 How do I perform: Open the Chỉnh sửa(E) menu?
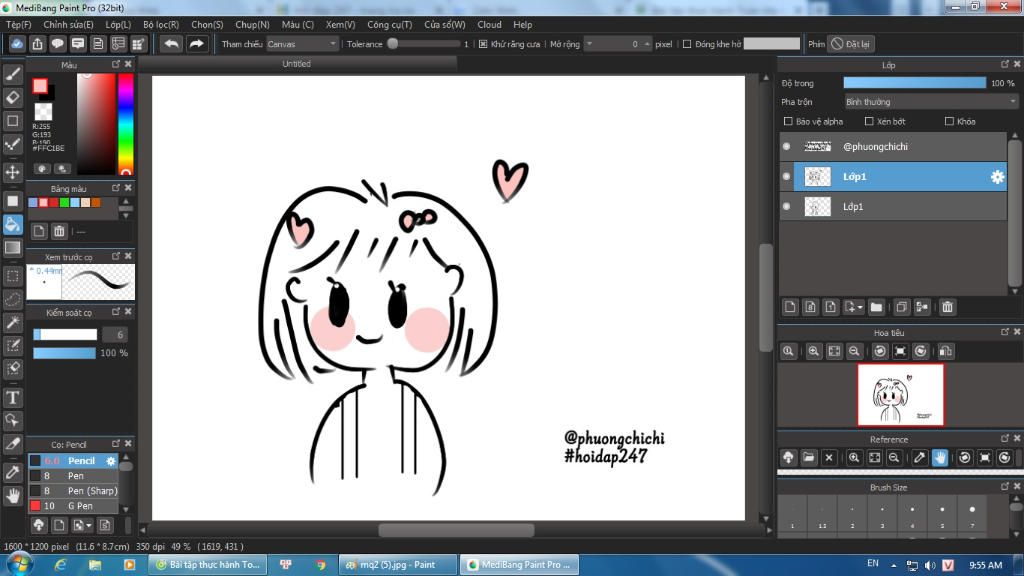(x=69, y=25)
